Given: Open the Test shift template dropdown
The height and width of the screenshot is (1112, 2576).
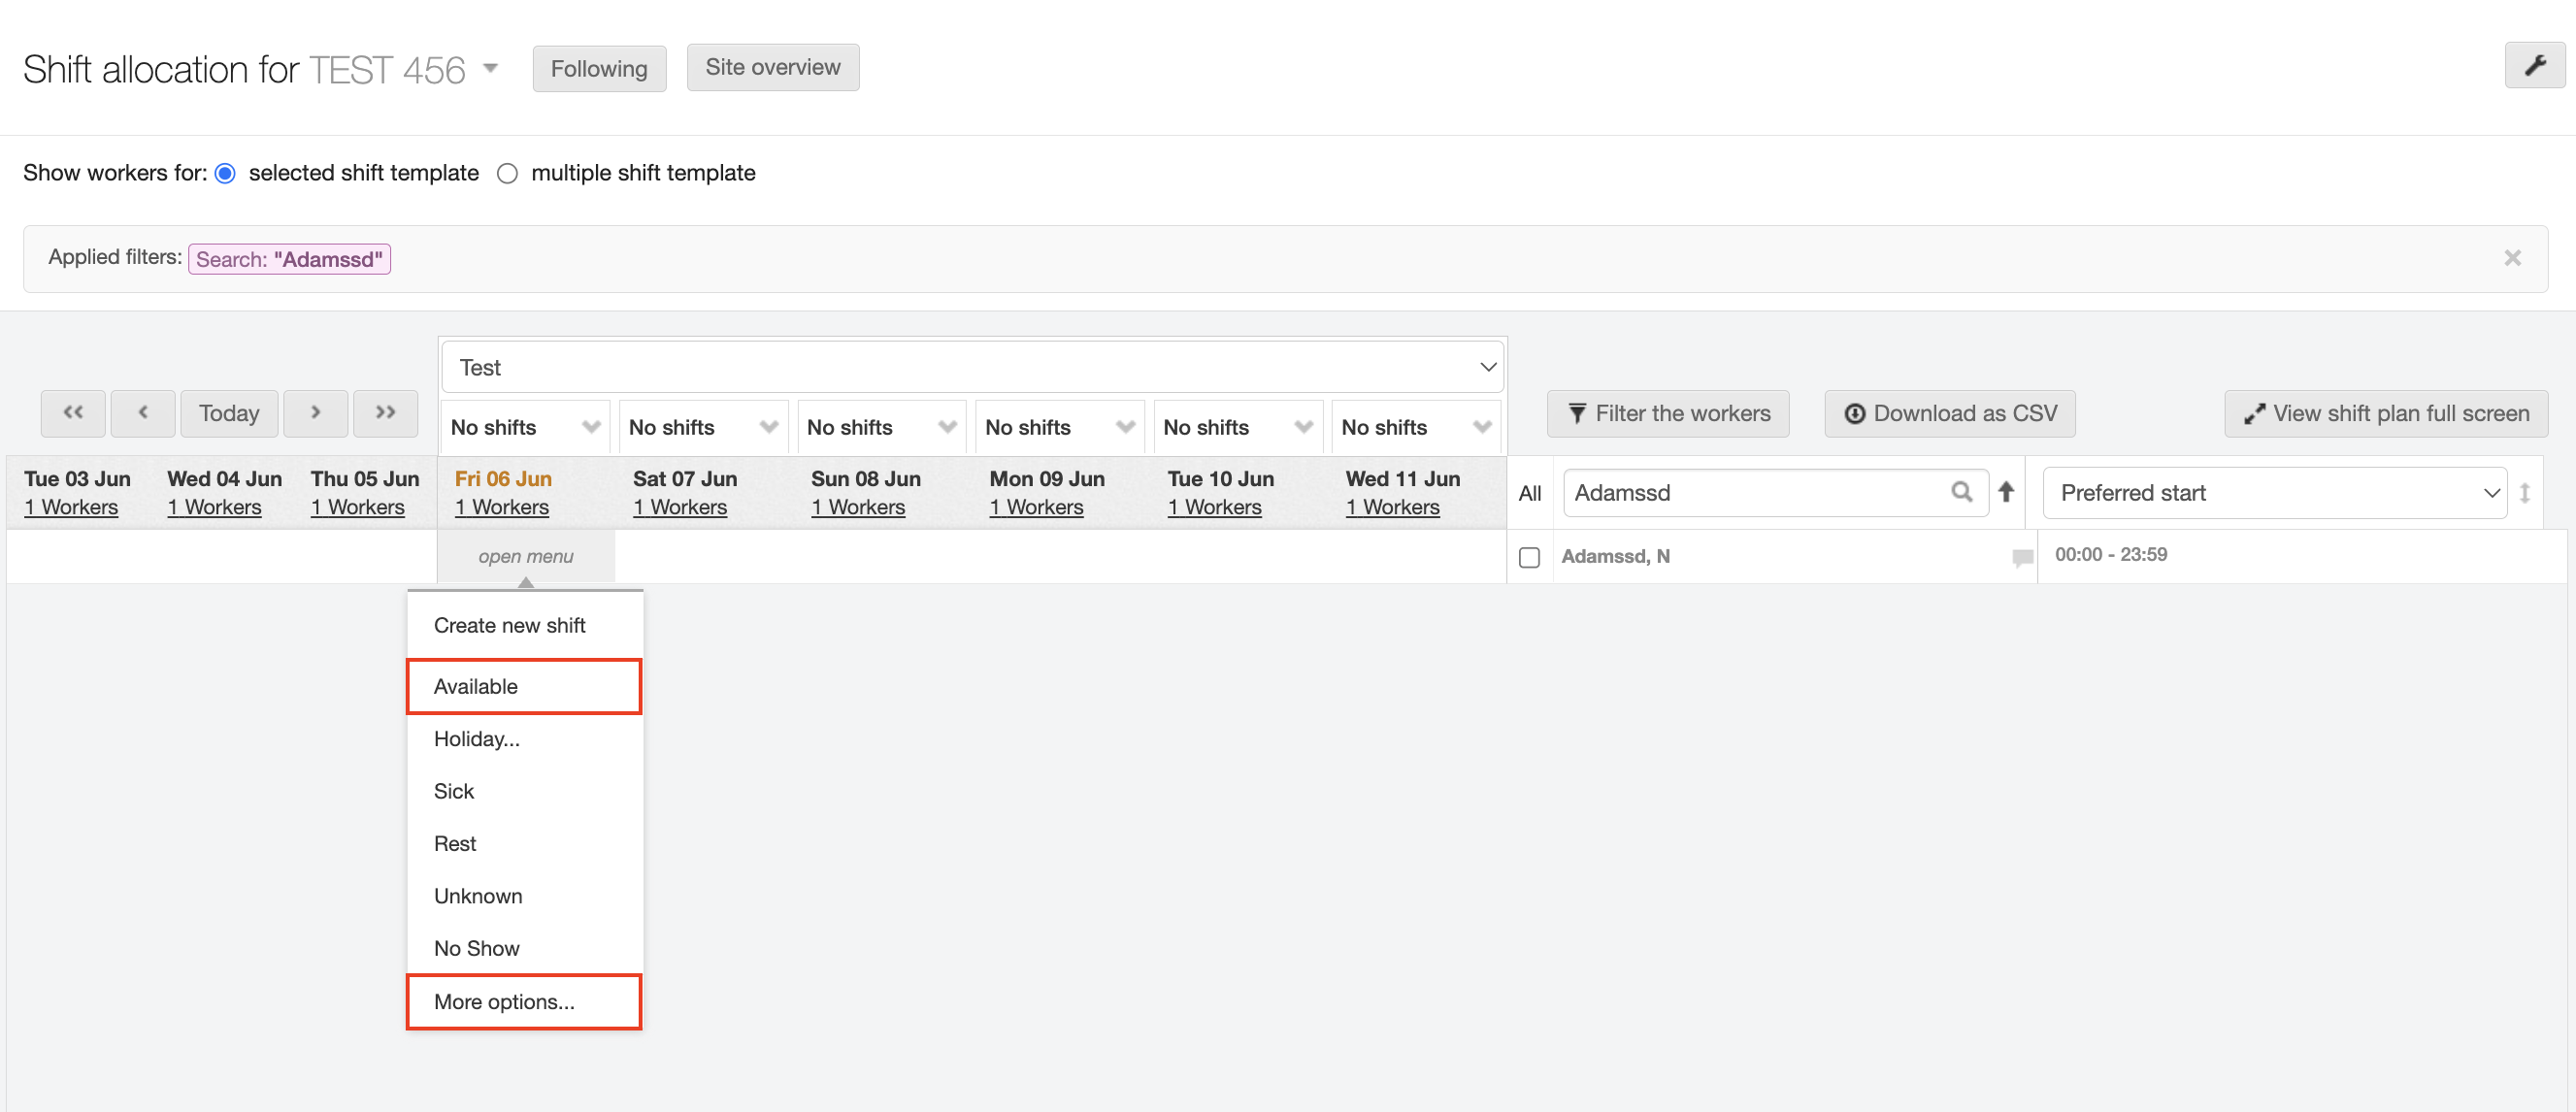Looking at the screenshot, I should tap(972, 368).
